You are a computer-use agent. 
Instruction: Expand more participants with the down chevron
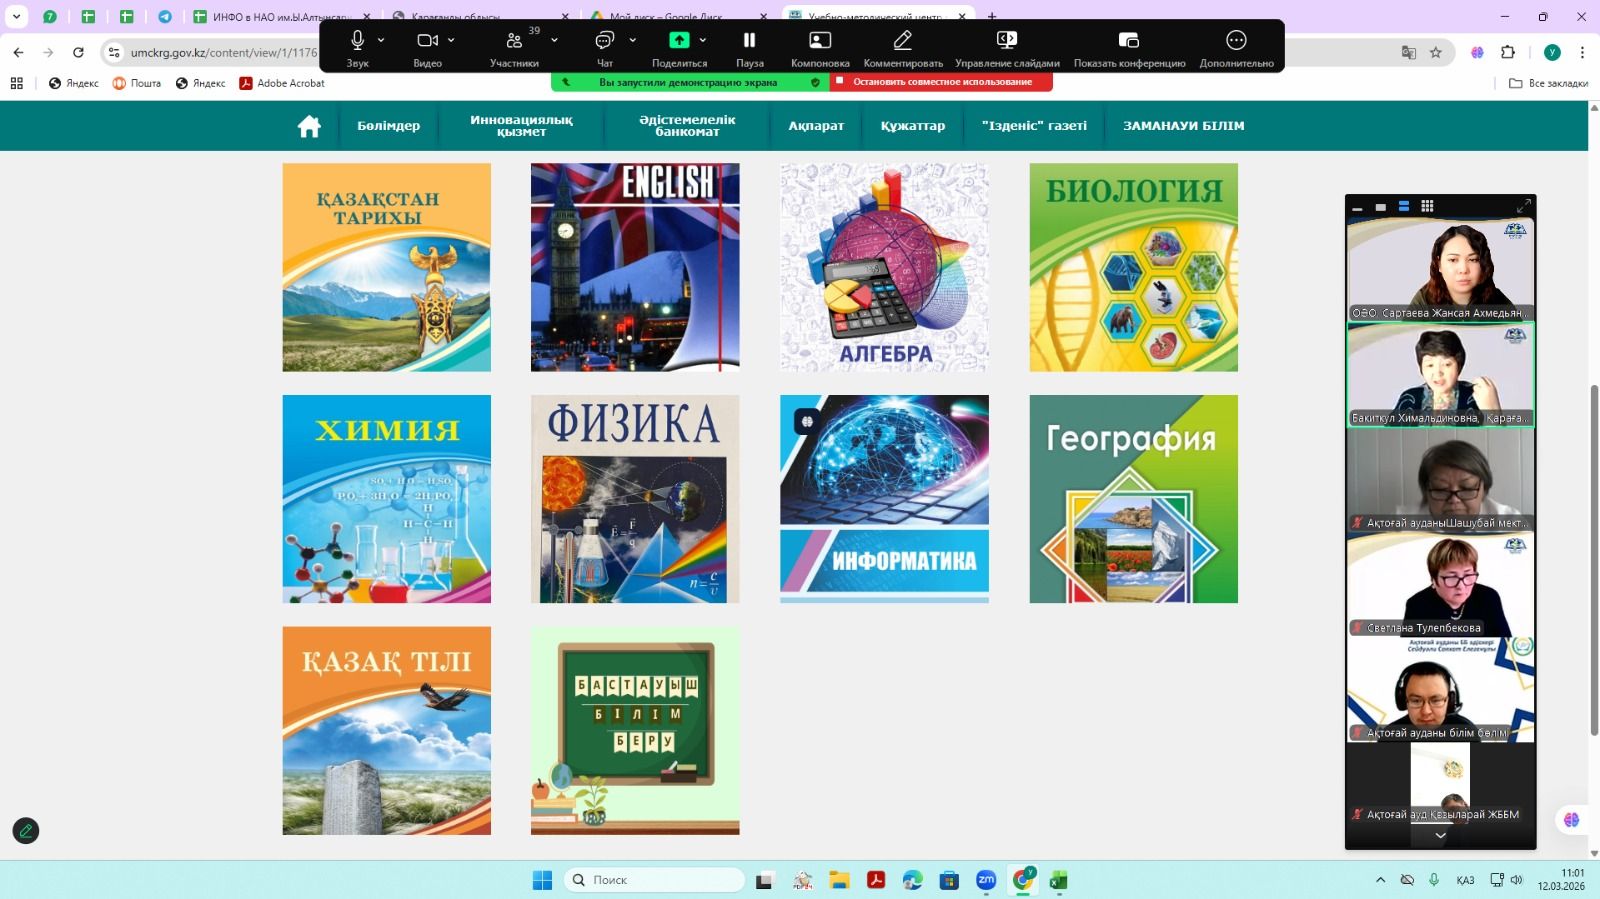click(1440, 836)
